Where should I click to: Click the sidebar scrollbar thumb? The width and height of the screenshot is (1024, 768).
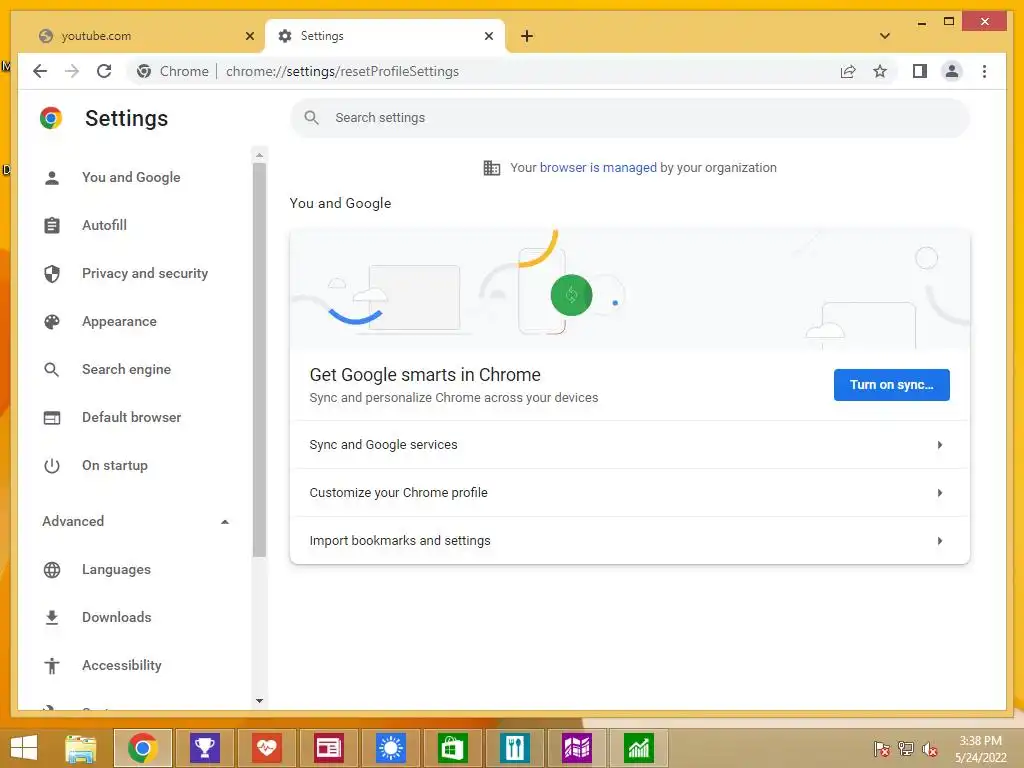[259, 359]
